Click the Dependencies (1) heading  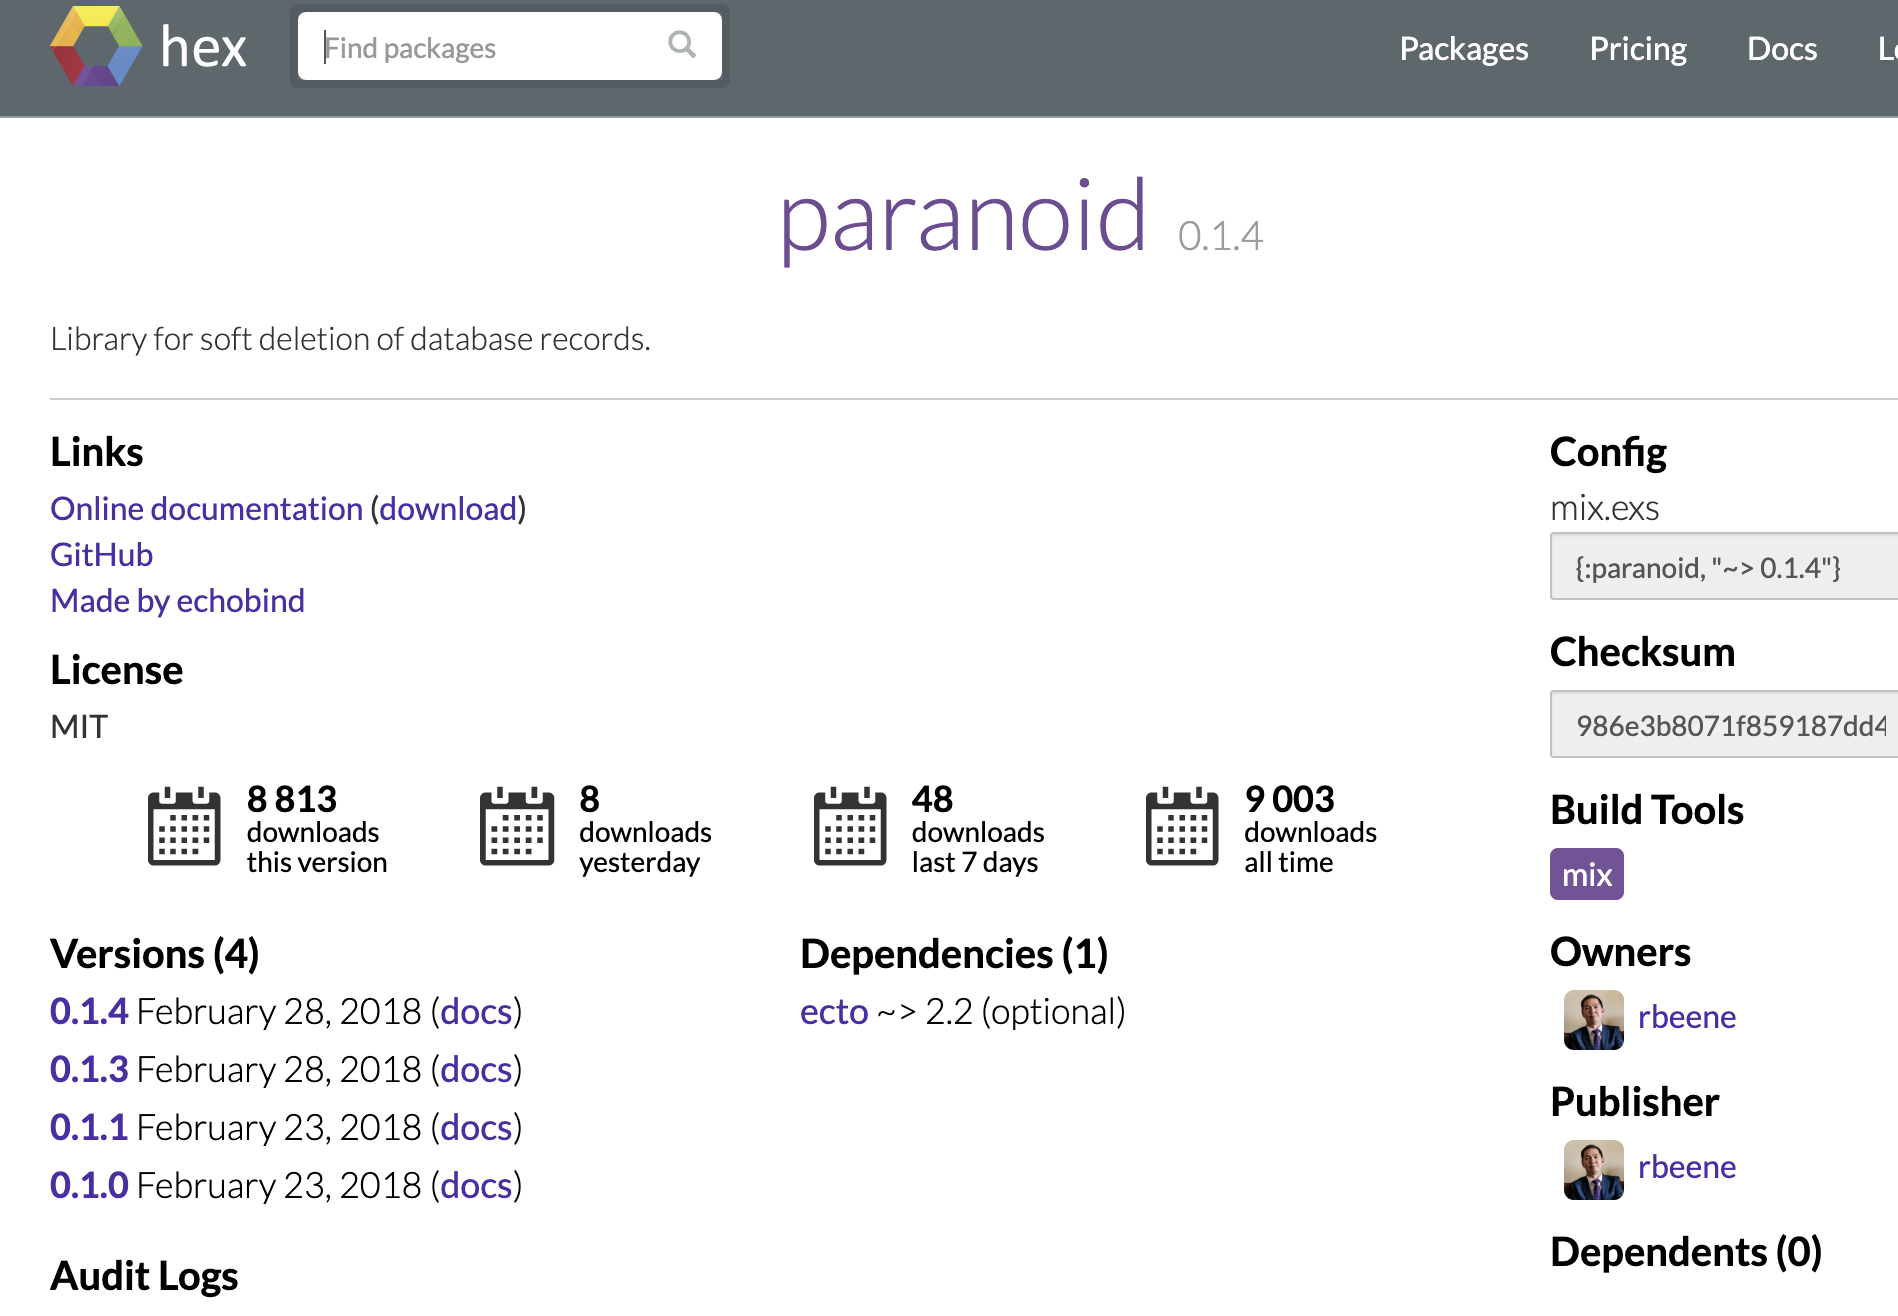(954, 953)
